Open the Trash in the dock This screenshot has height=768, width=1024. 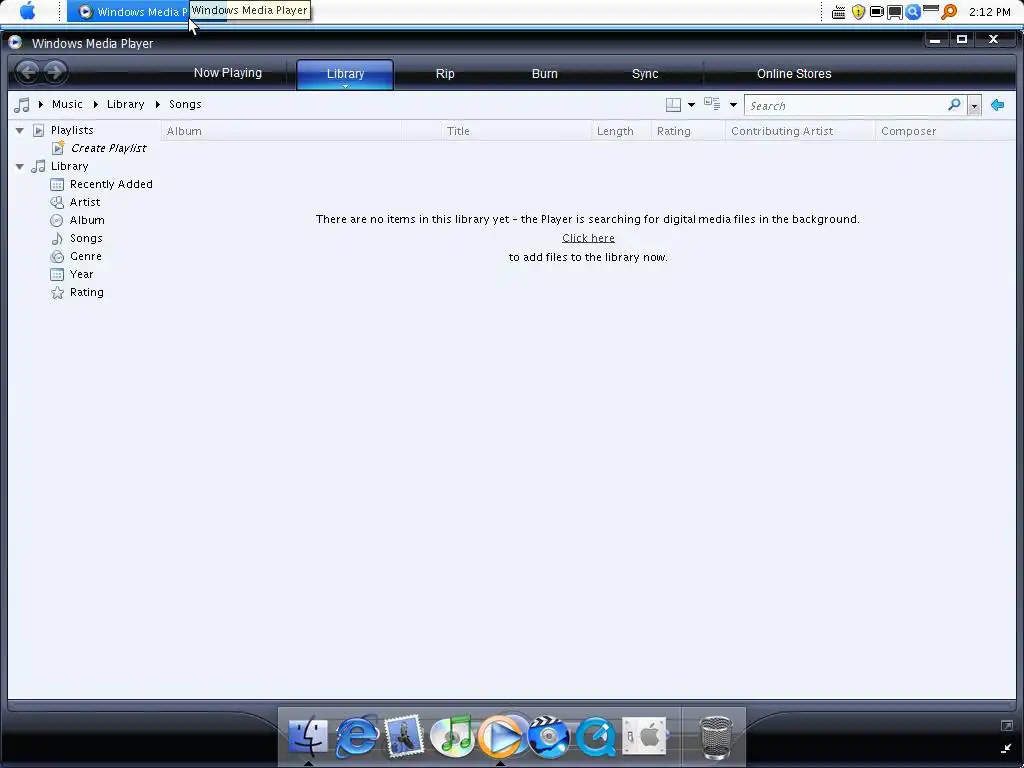(716, 737)
